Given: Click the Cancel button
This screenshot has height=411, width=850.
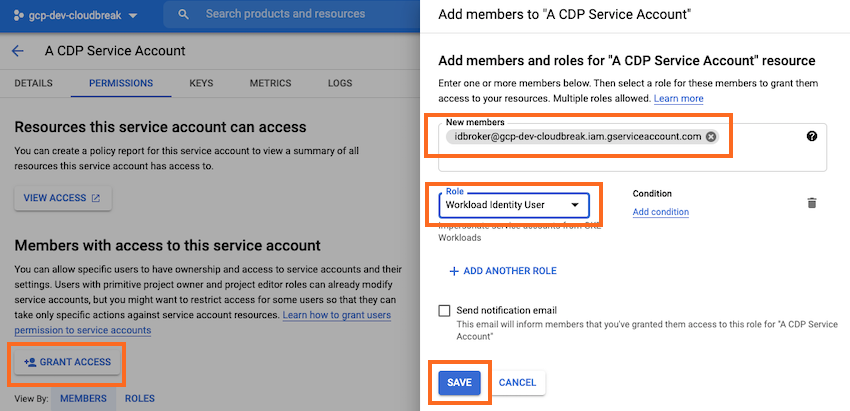Looking at the screenshot, I should 517,382.
